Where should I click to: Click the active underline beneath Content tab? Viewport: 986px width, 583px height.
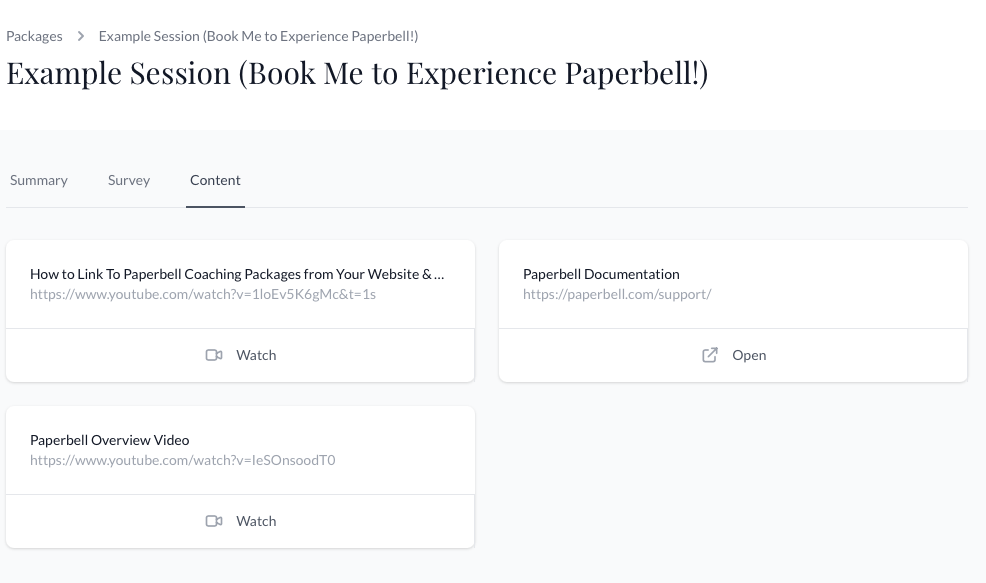pyautogui.click(x=215, y=206)
